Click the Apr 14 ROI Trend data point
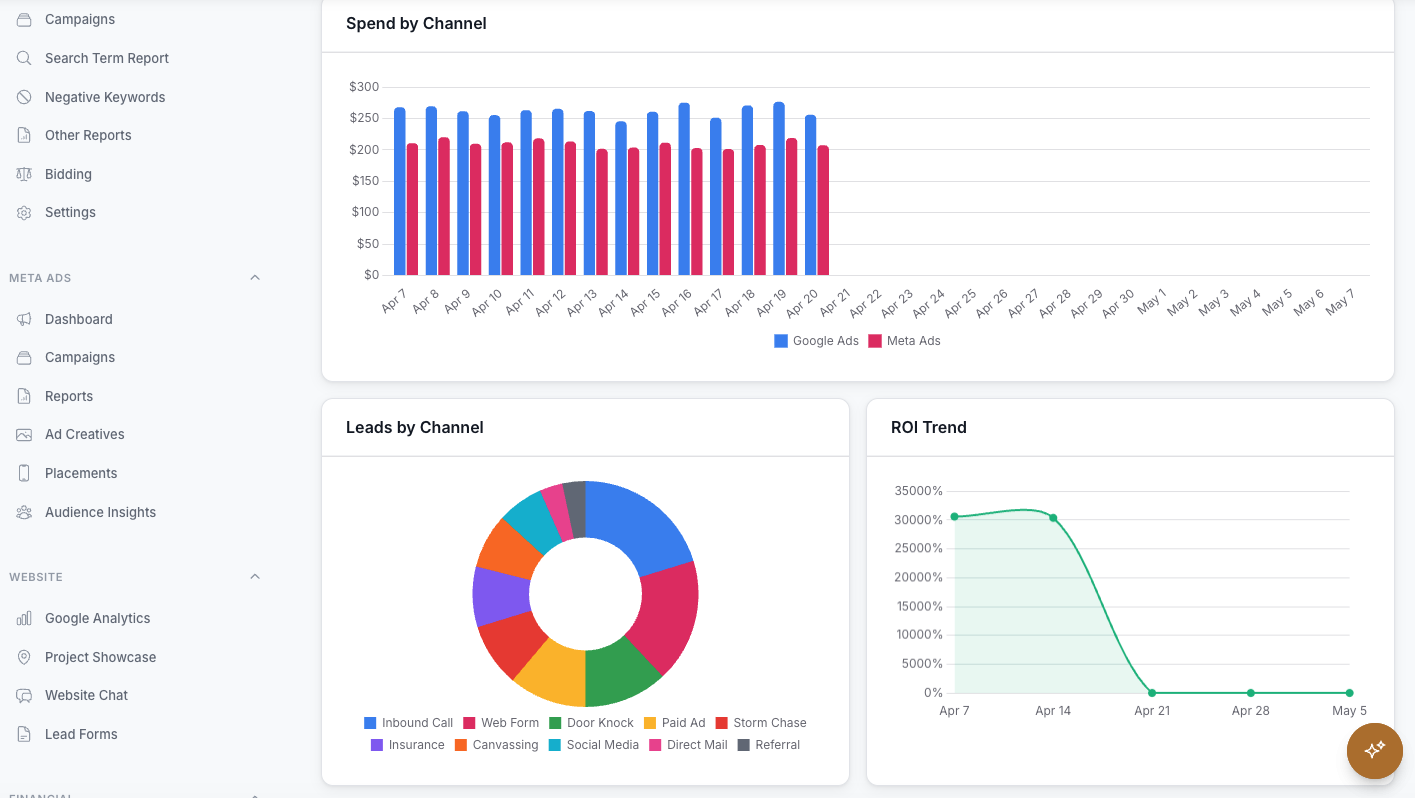This screenshot has width=1415, height=798. (x=1053, y=518)
